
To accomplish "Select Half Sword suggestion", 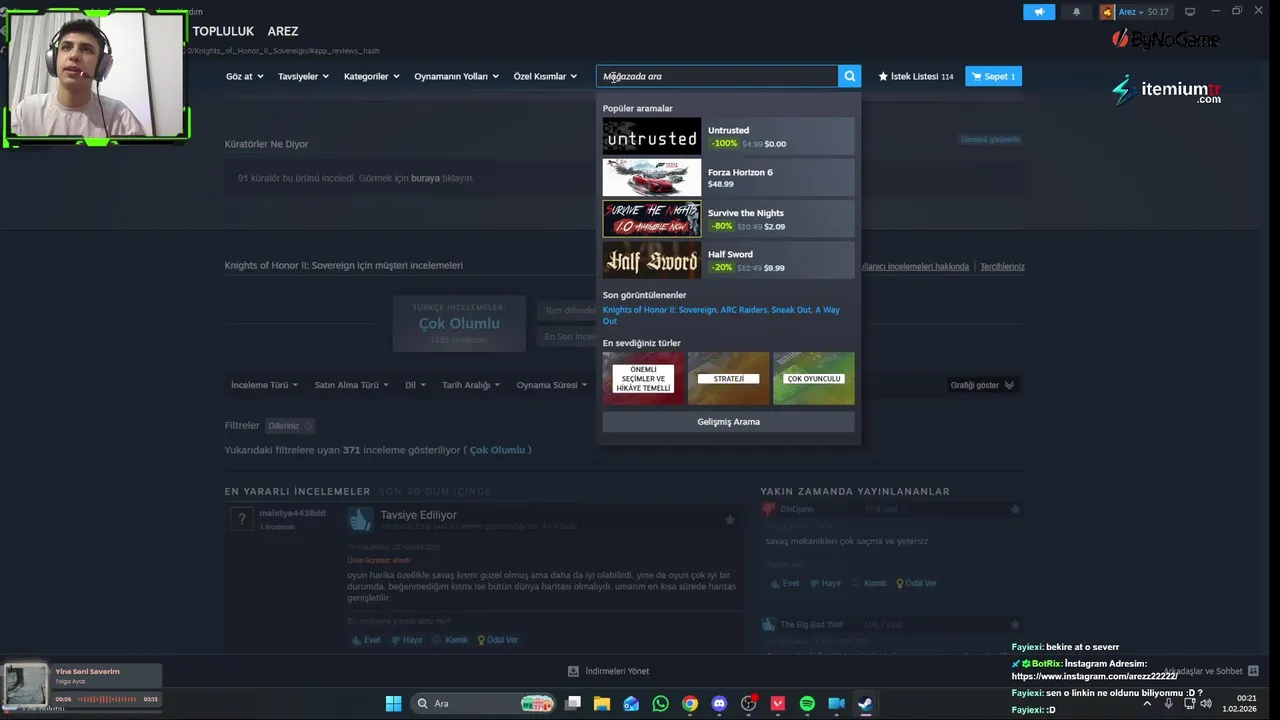I will (x=728, y=259).
